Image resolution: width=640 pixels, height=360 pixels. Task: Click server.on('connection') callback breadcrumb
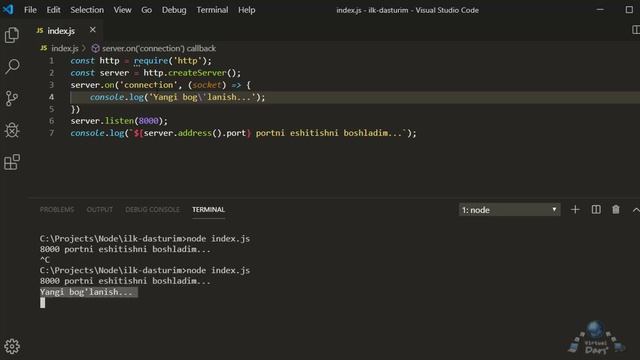(x=159, y=48)
